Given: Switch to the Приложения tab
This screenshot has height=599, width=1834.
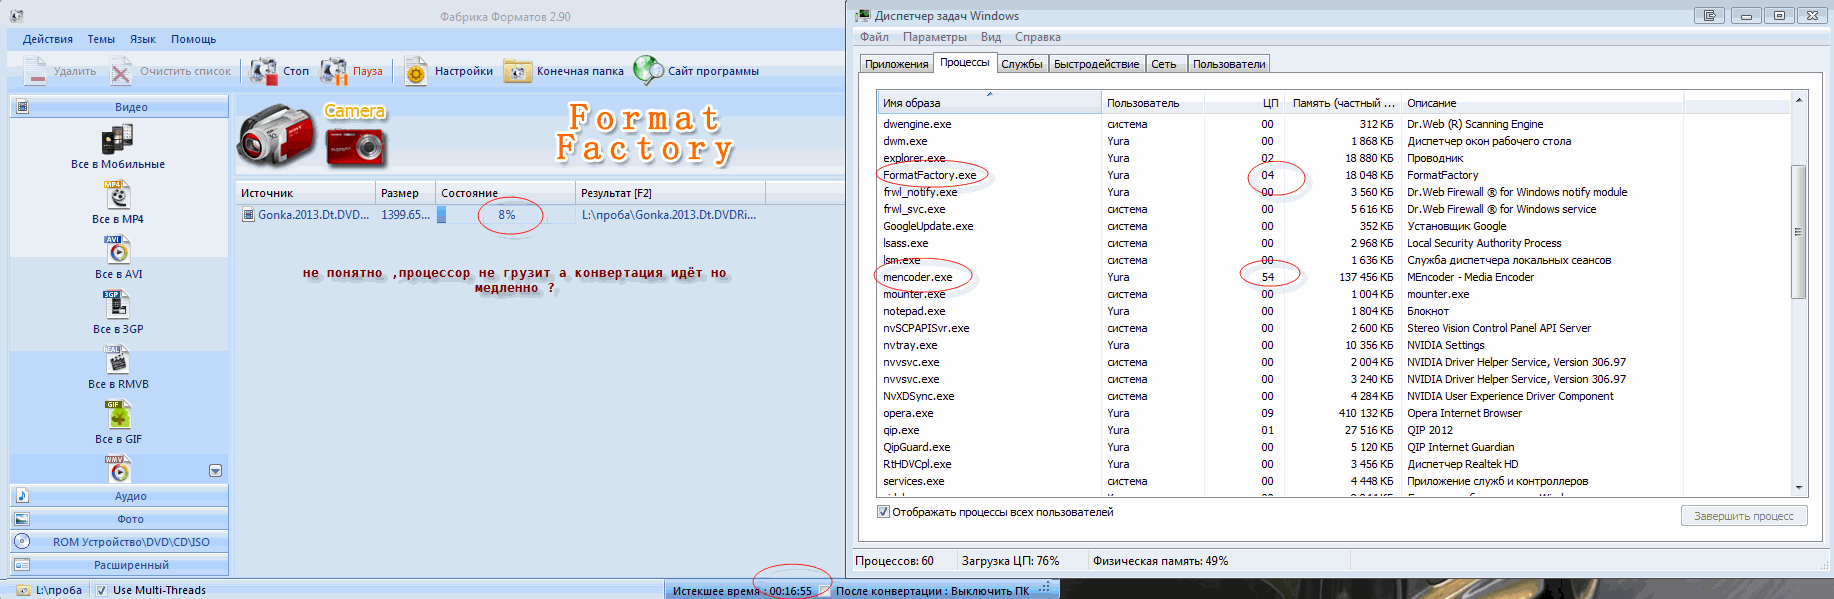Looking at the screenshot, I should click(x=897, y=64).
